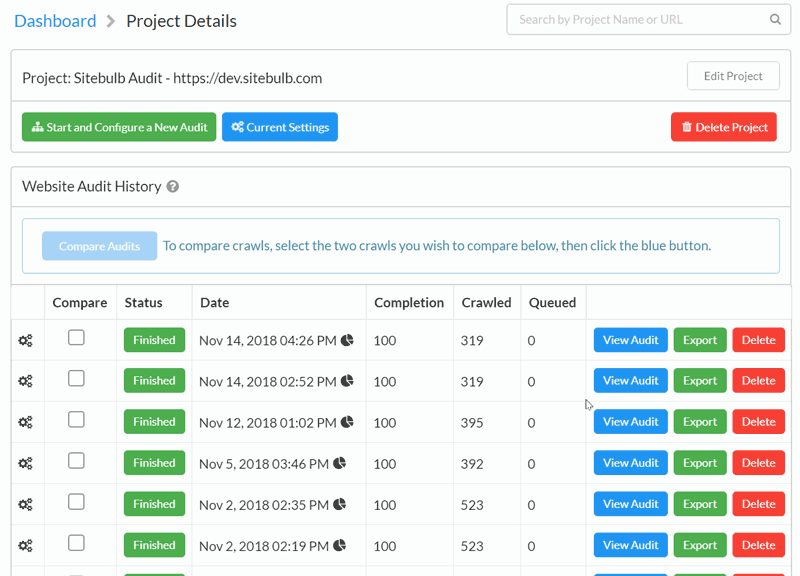Screen dimensions: 800x576
Task: Open settings gears for Nov 2 02:35 PM audit
Action: 26,505
